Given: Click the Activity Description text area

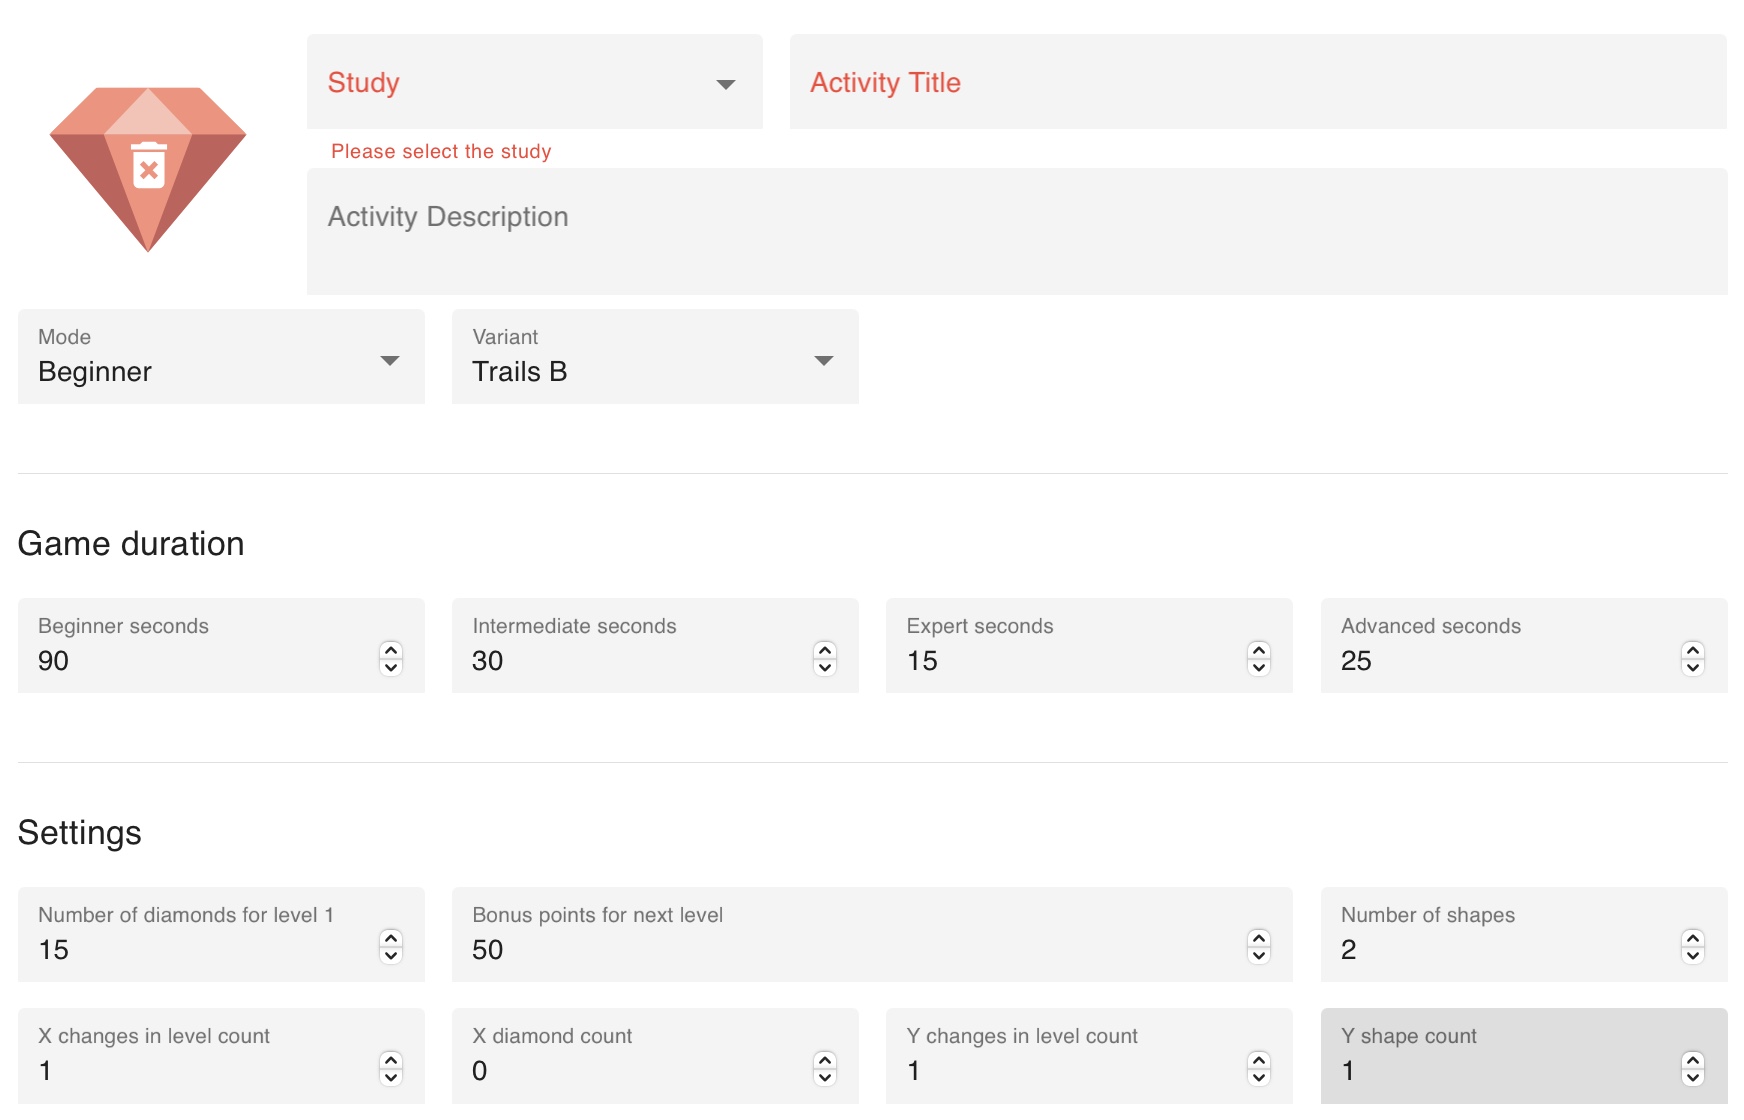Looking at the screenshot, I should [1017, 231].
